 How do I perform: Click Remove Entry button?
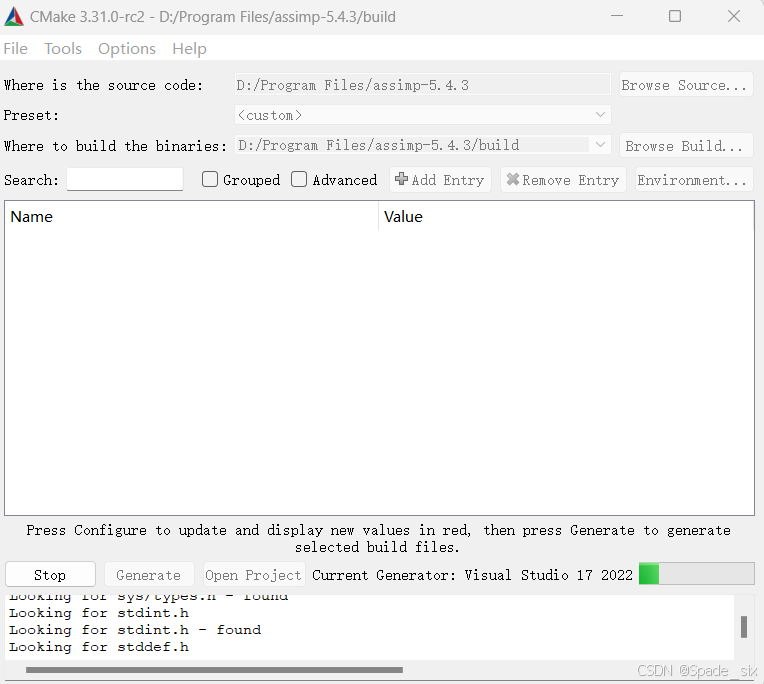click(x=563, y=180)
